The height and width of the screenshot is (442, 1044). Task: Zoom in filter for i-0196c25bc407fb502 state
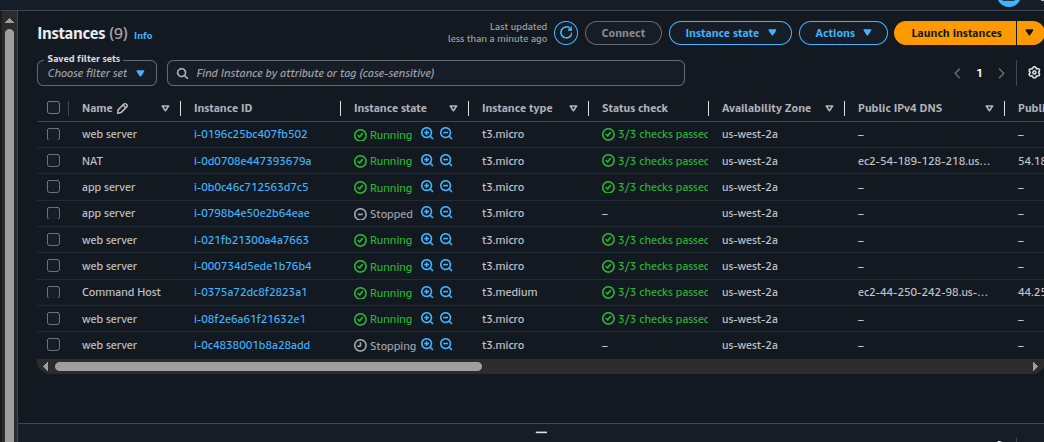(x=427, y=134)
